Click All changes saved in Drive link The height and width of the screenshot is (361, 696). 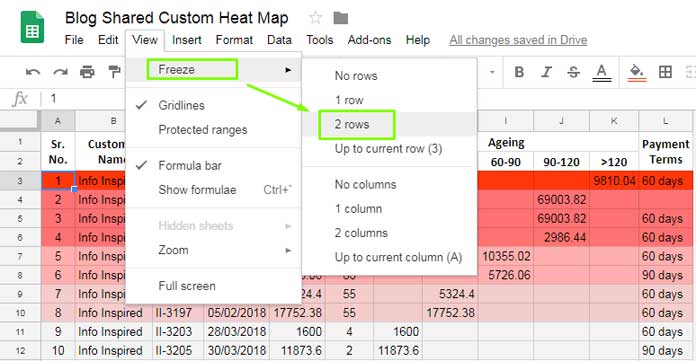click(x=518, y=40)
